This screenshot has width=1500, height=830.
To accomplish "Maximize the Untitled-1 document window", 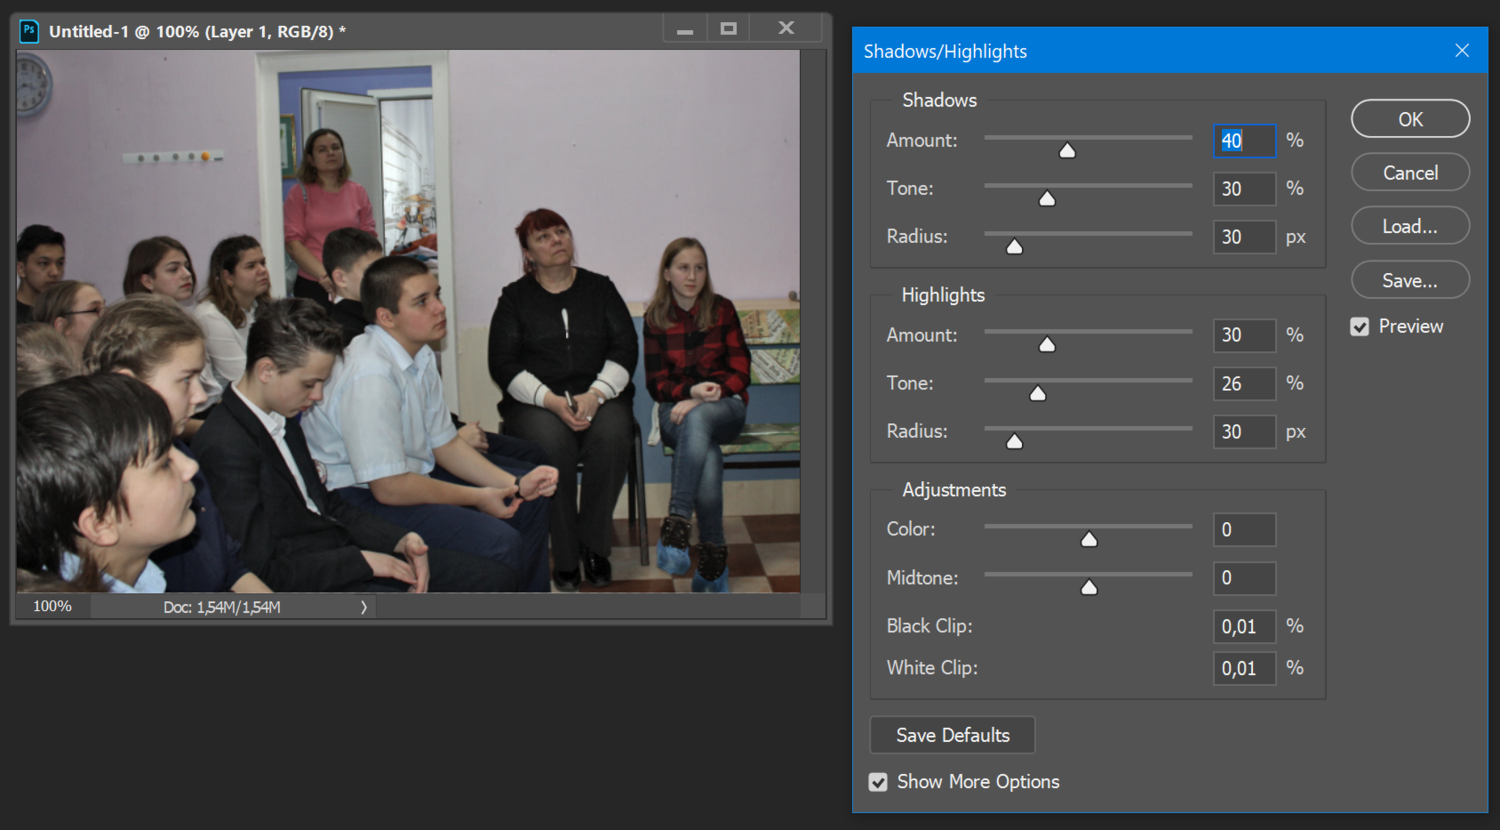I will (729, 29).
